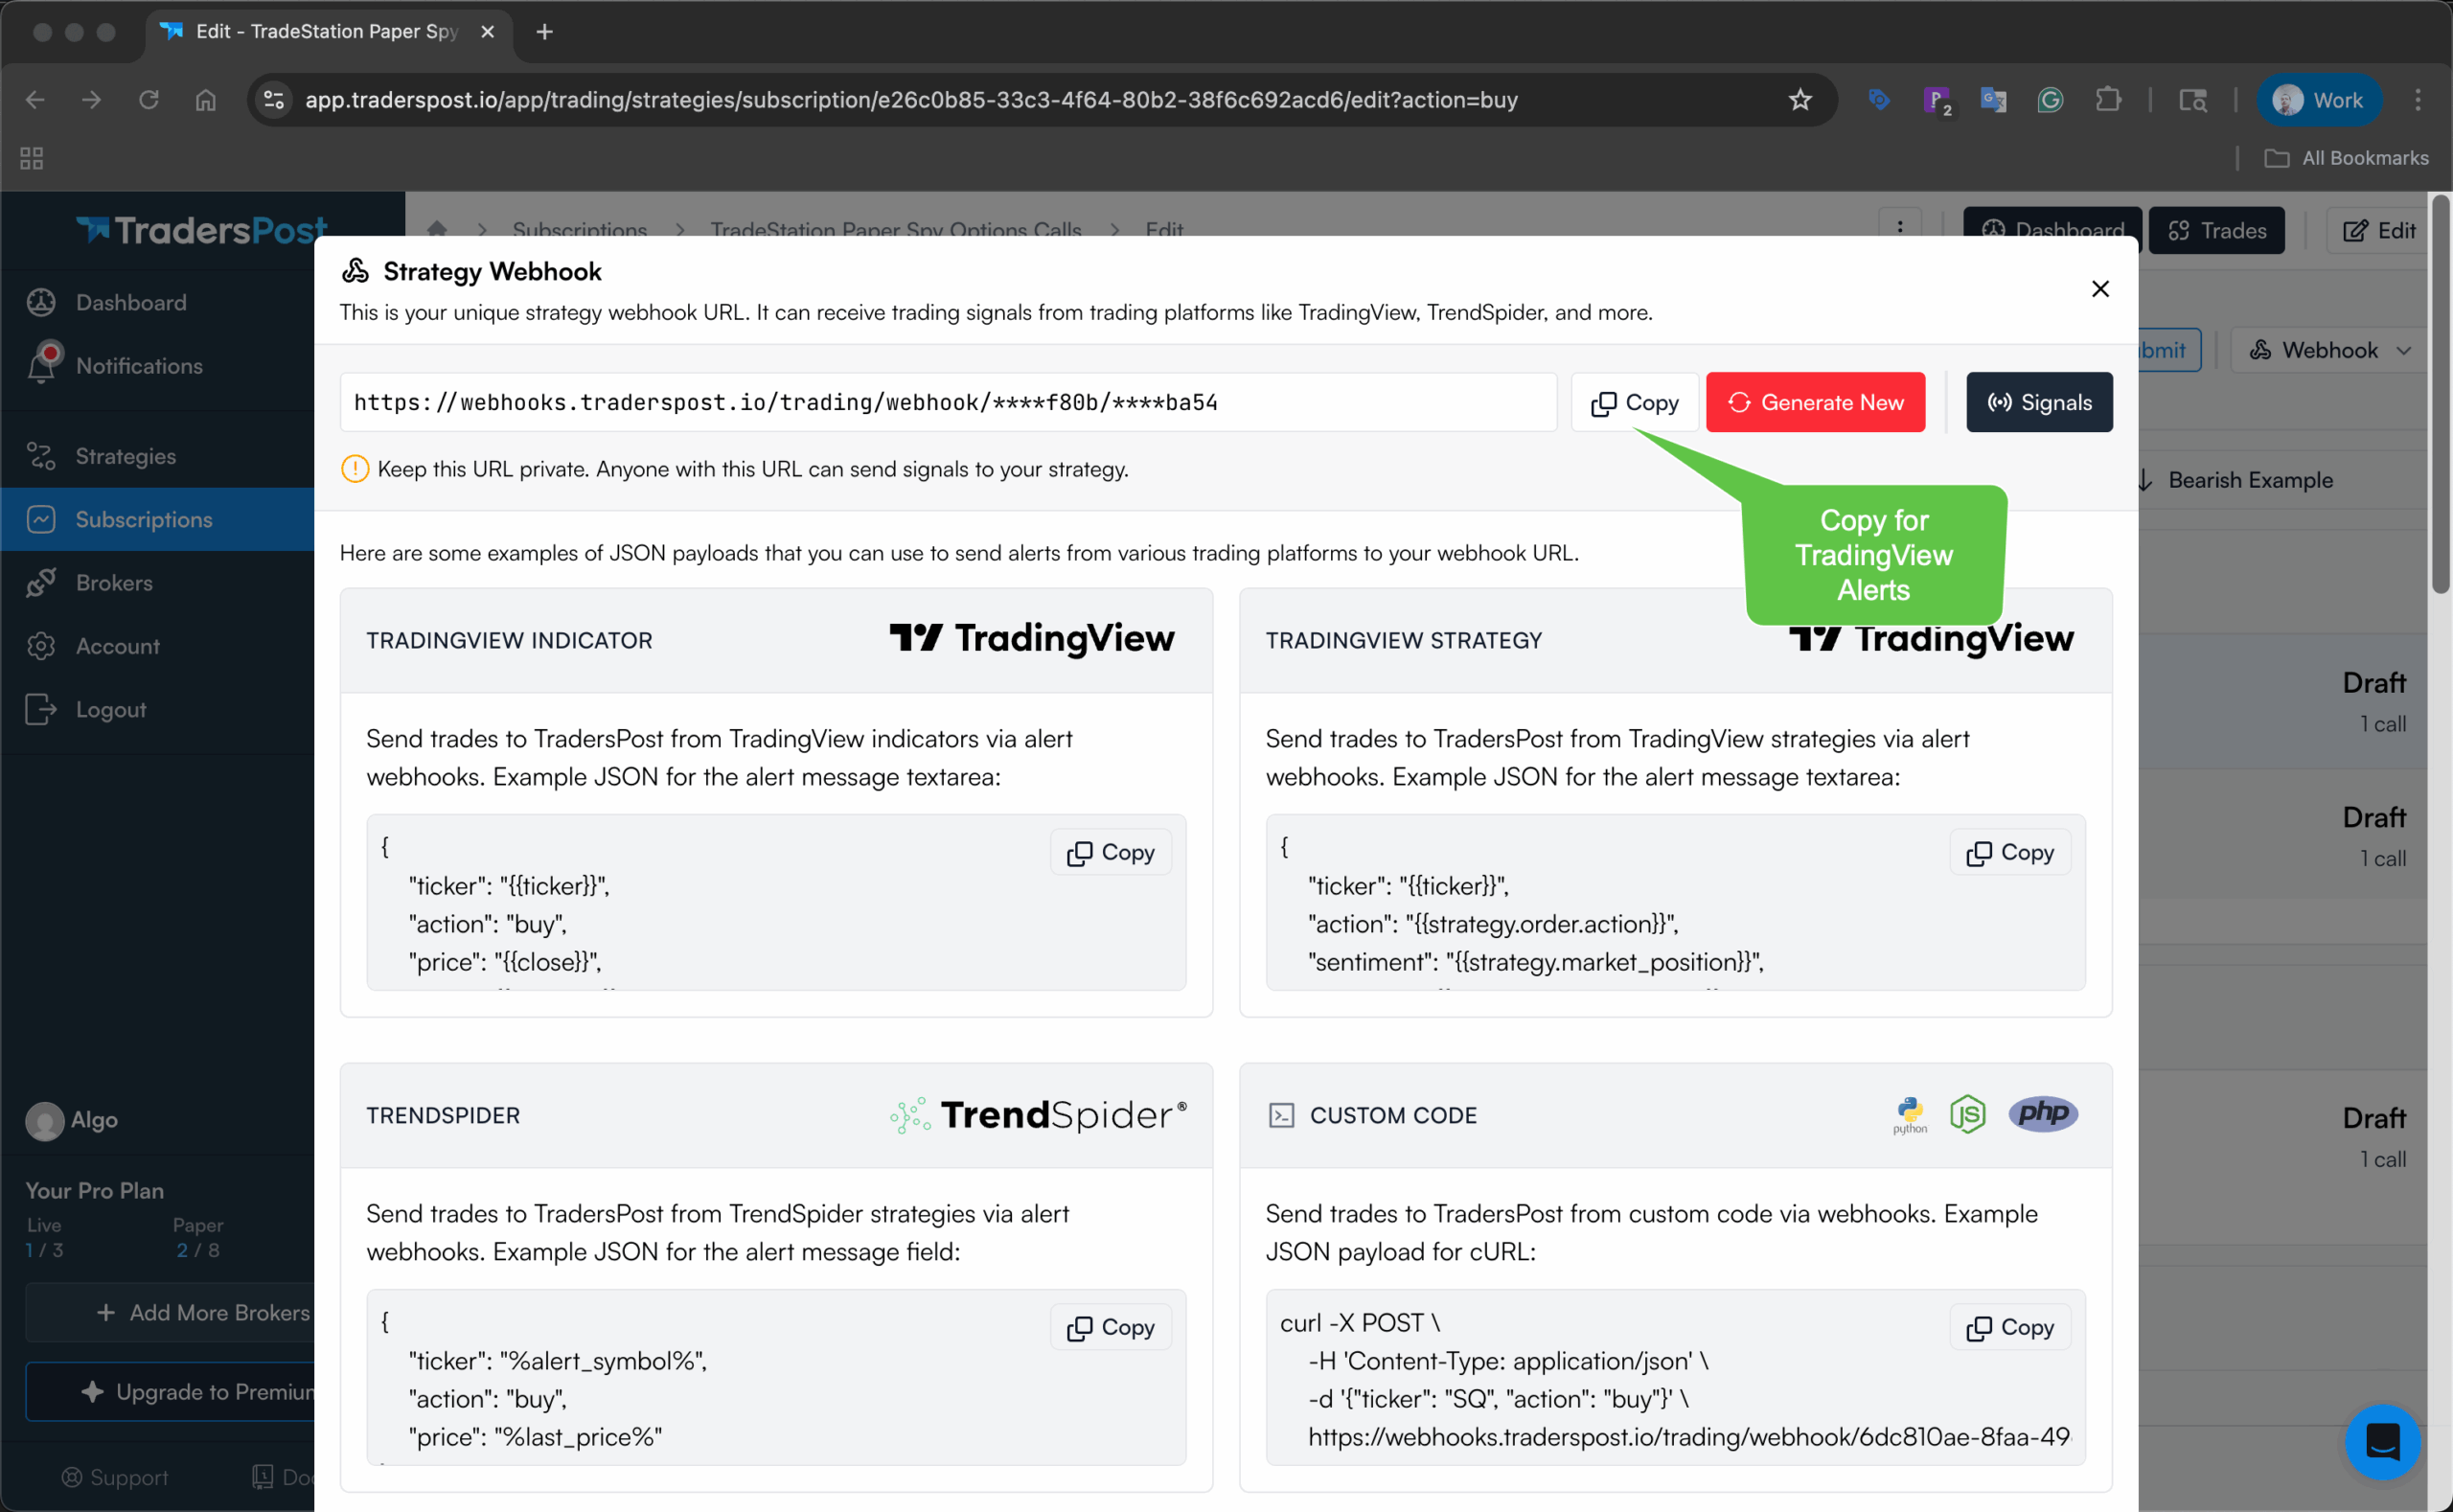Image resolution: width=2453 pixels, height=1512 pixels.
Task: Click the red Generate New button
Action: 1814,402
